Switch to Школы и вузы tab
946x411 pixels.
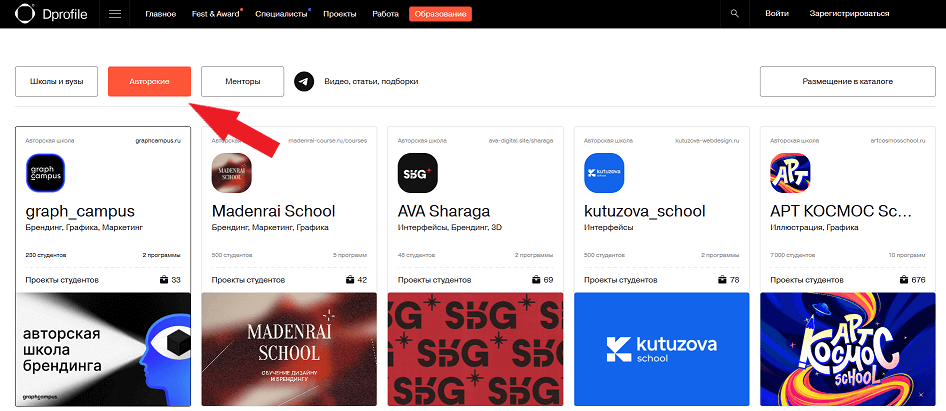coord(57,81)
